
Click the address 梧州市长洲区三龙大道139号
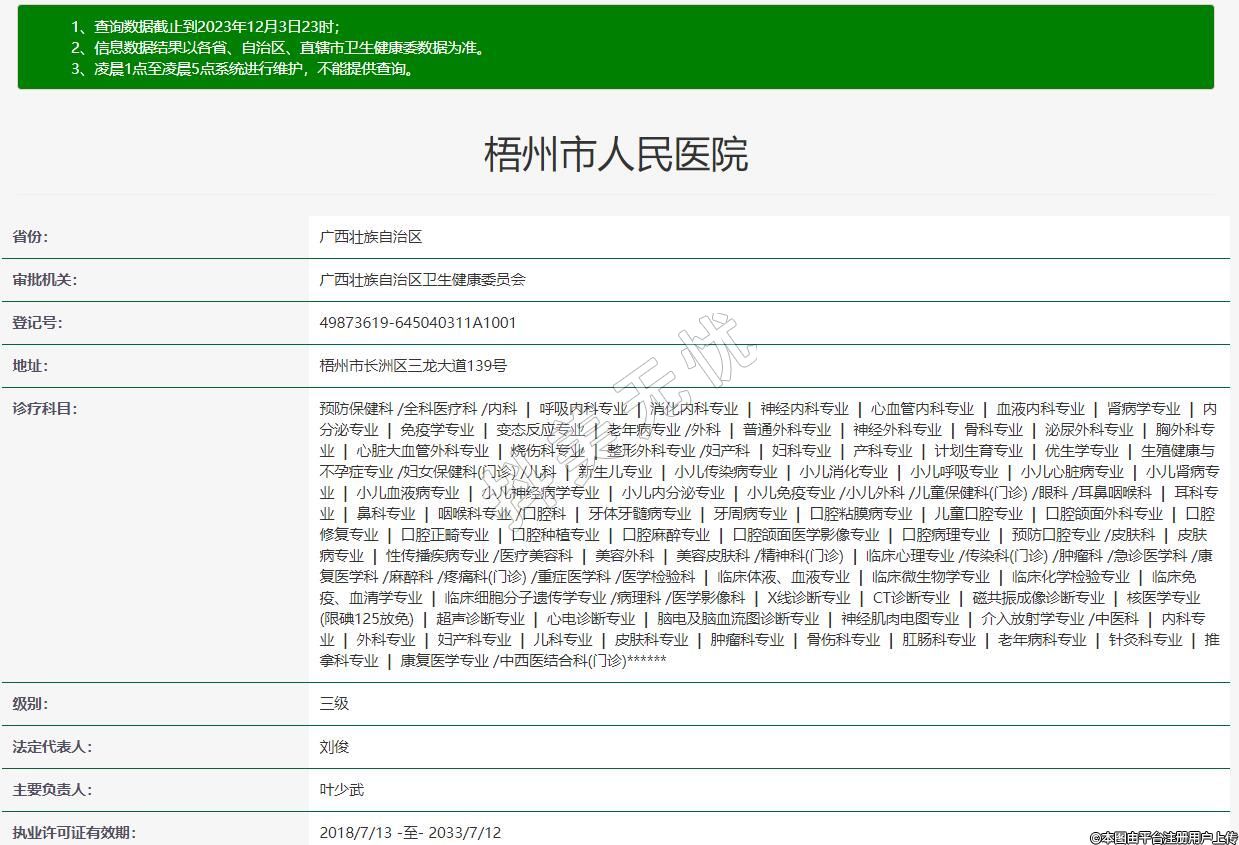413,366
